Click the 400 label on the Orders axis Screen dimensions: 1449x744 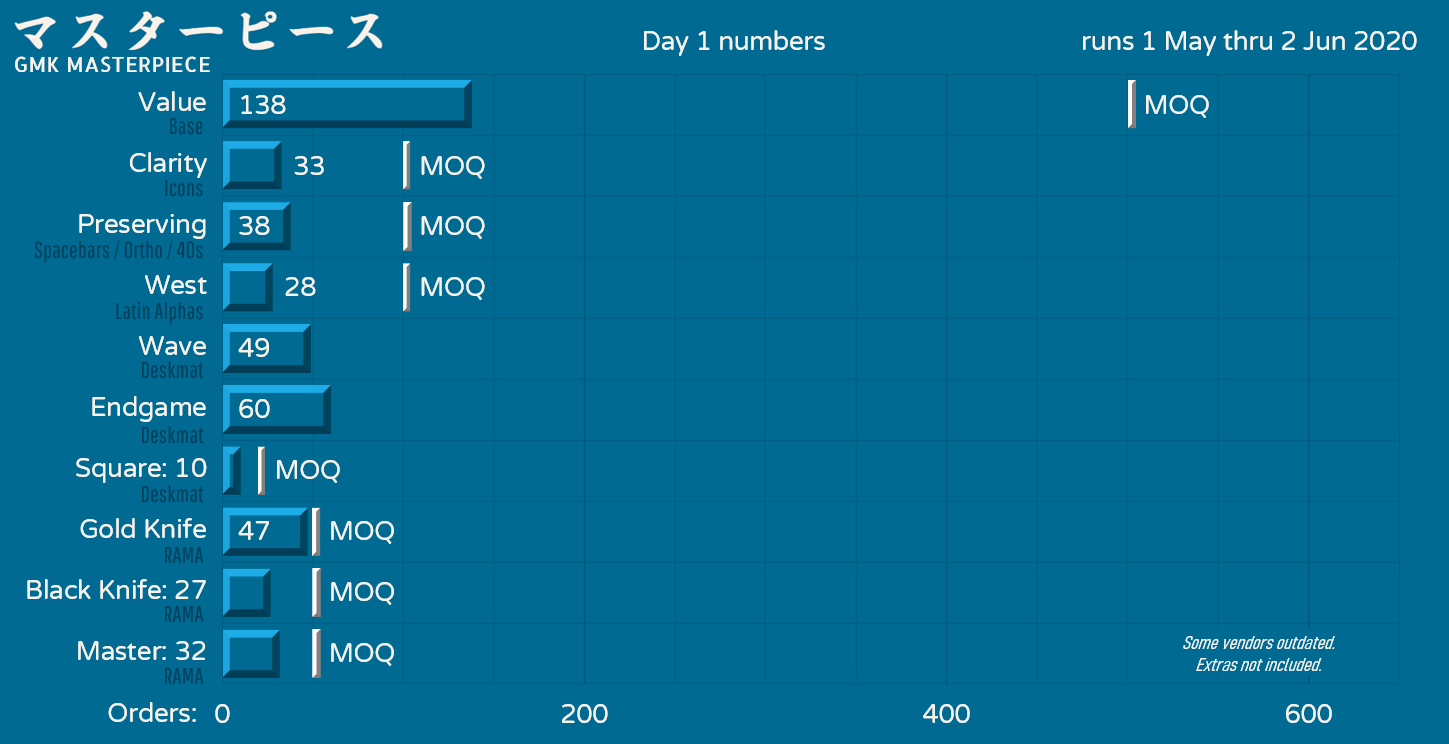pyautogui.click(x=946, y=713)
